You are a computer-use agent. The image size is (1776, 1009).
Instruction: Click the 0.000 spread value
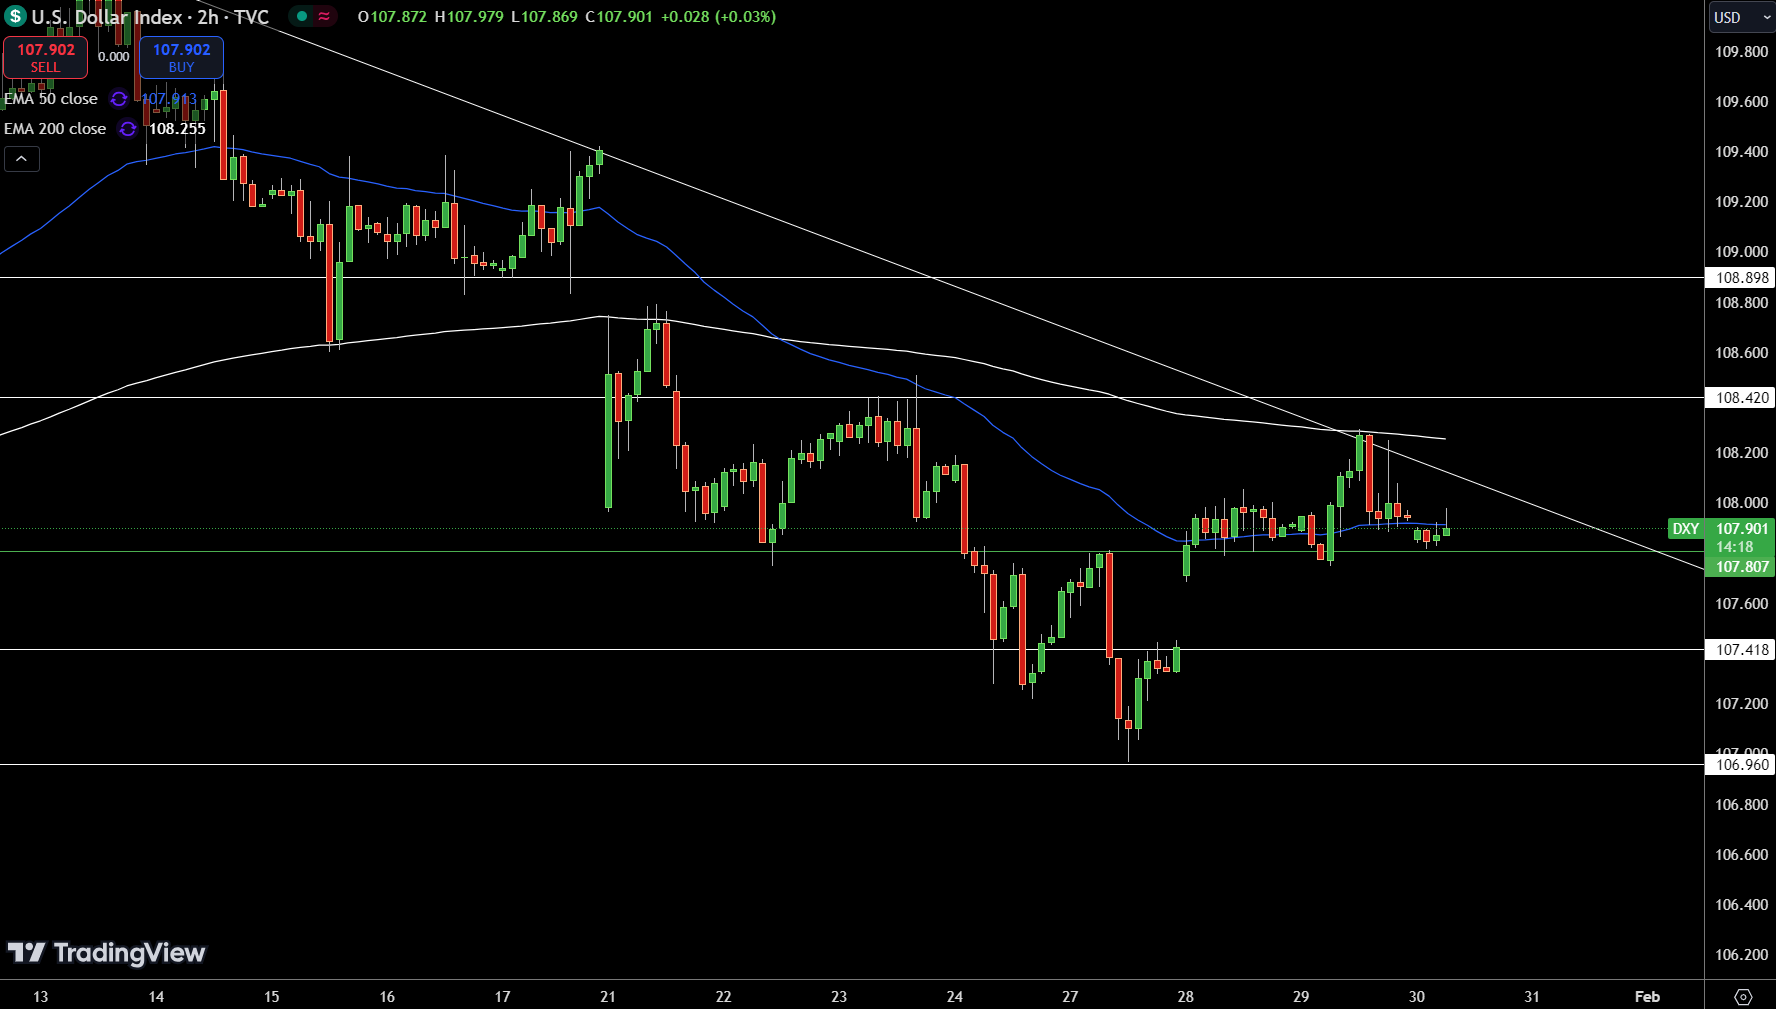(113, 57)
